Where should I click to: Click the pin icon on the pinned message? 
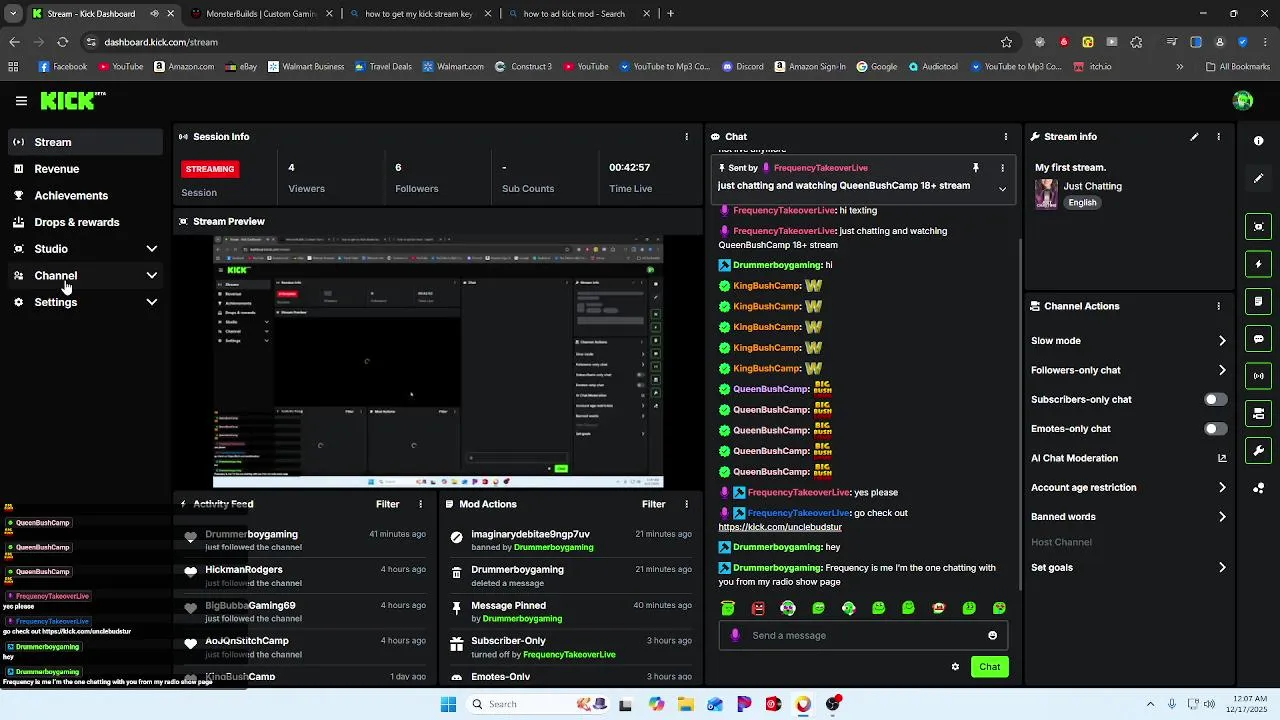(x=975, y=168)
